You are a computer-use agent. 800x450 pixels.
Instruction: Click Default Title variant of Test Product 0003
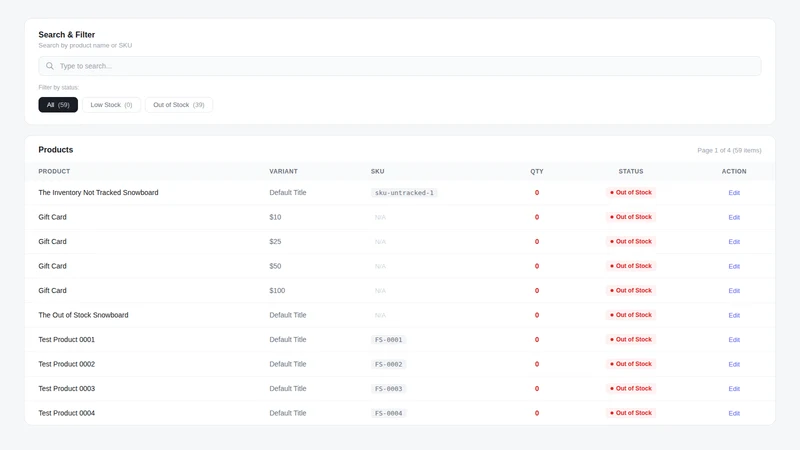[x=288, y=388]
